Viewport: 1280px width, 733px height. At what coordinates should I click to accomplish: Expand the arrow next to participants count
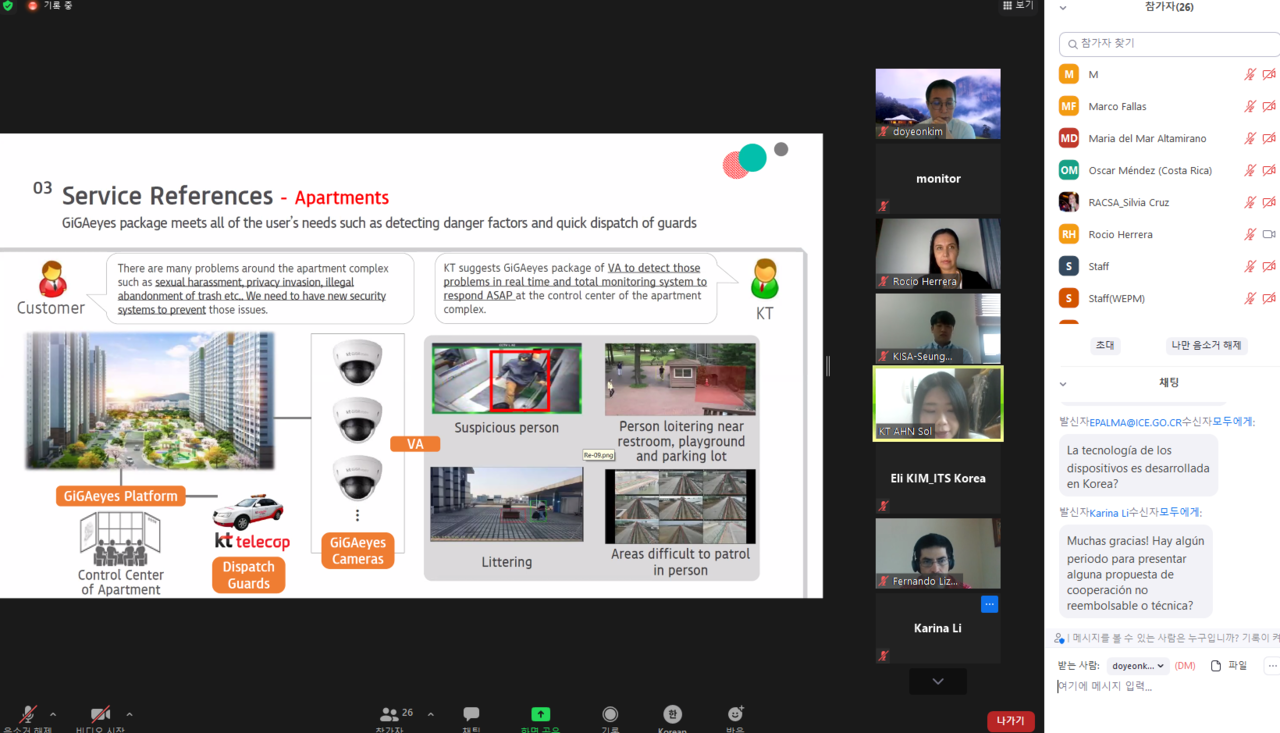(431, 714)
